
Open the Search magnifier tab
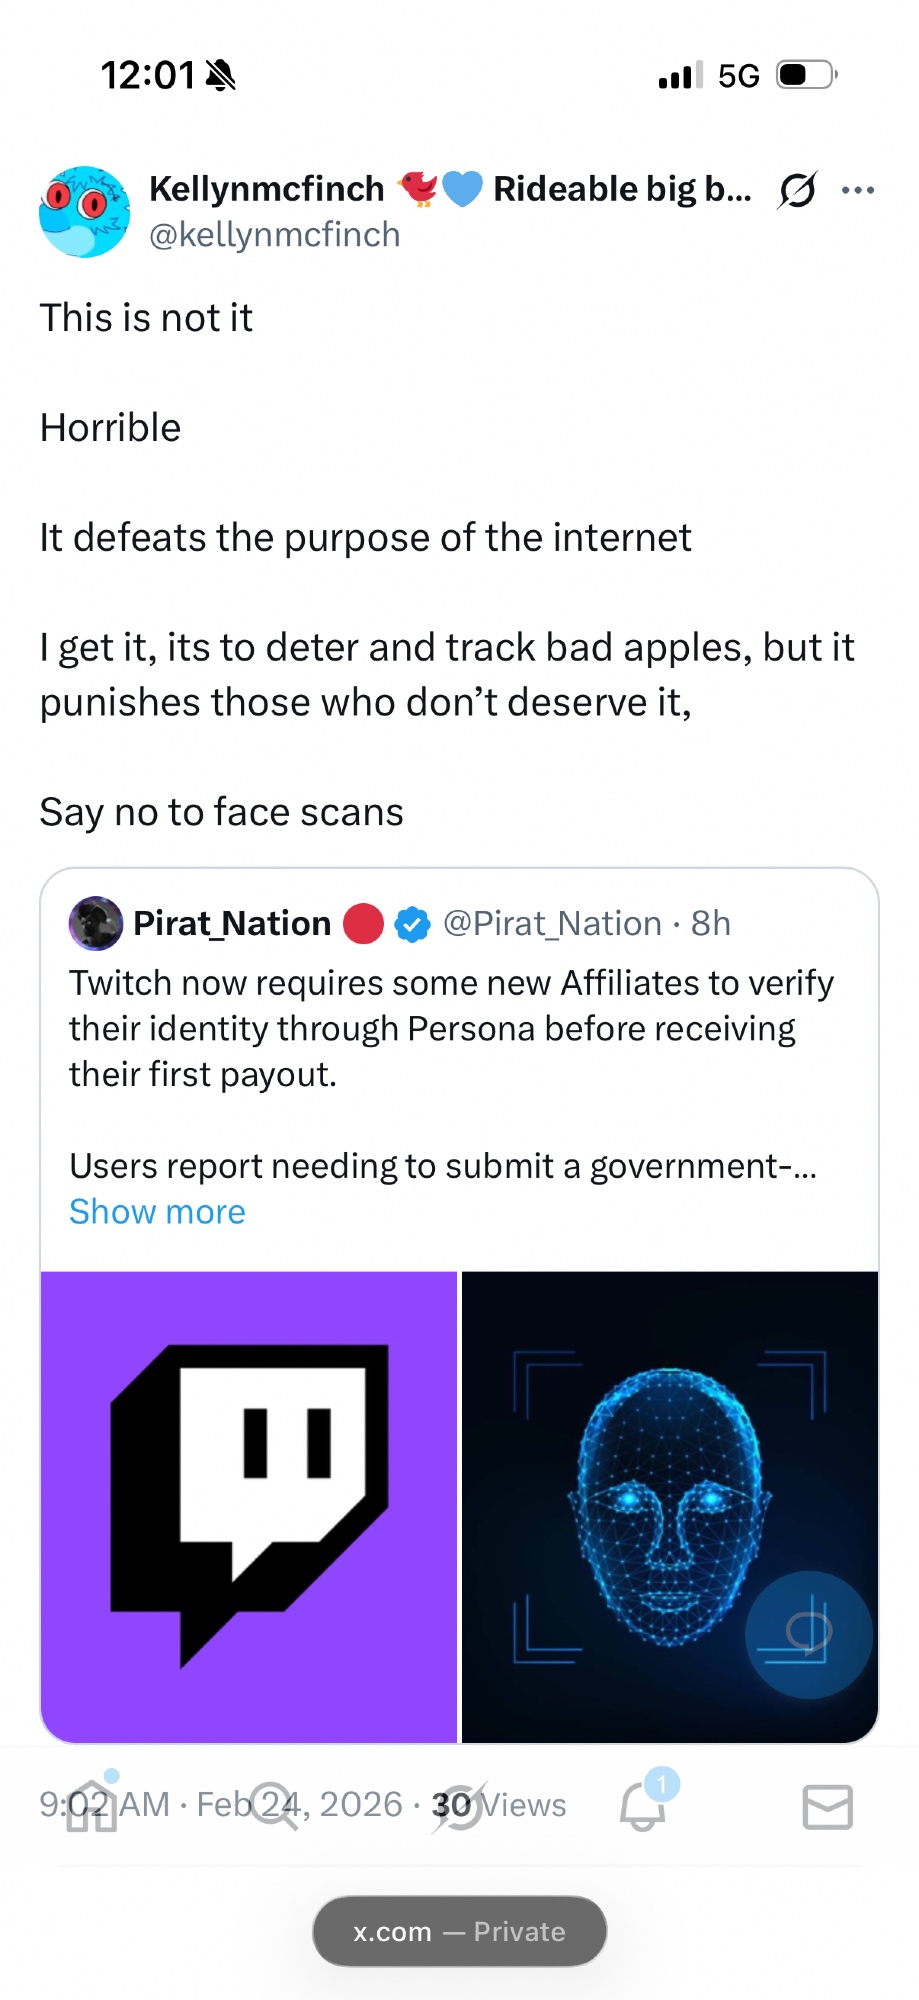click(x=274, y=1806)
